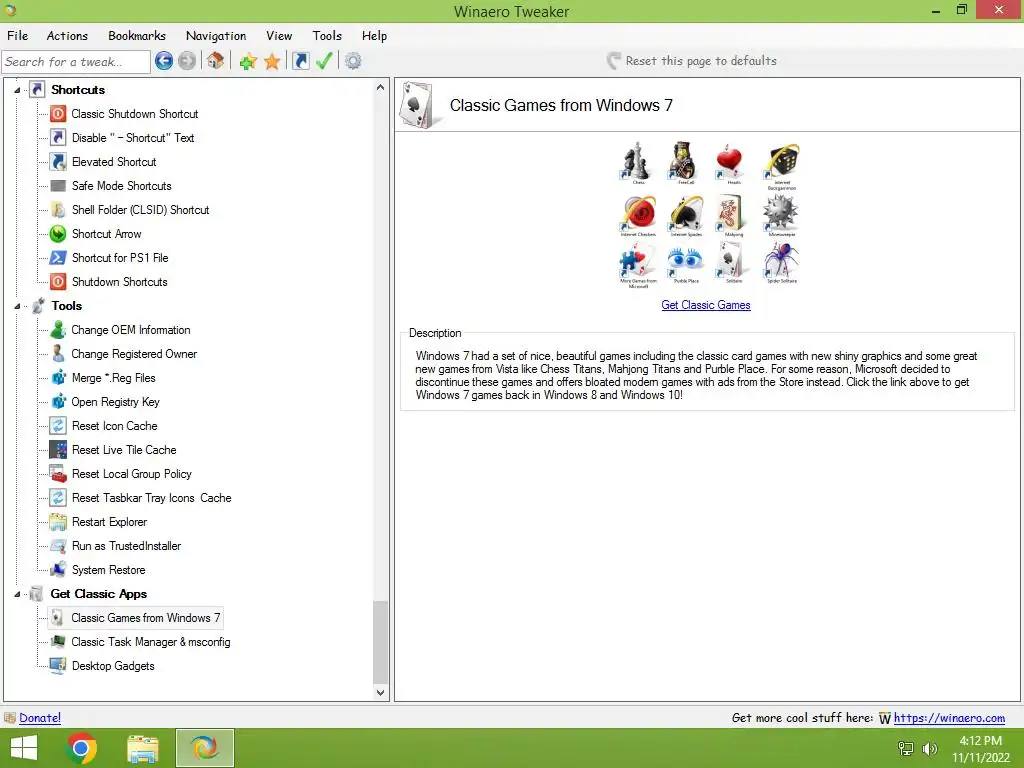This screenshot has height=768, width=1024.
Task: Click the Reset Local Group Policy icon
Action: (58, 474)
